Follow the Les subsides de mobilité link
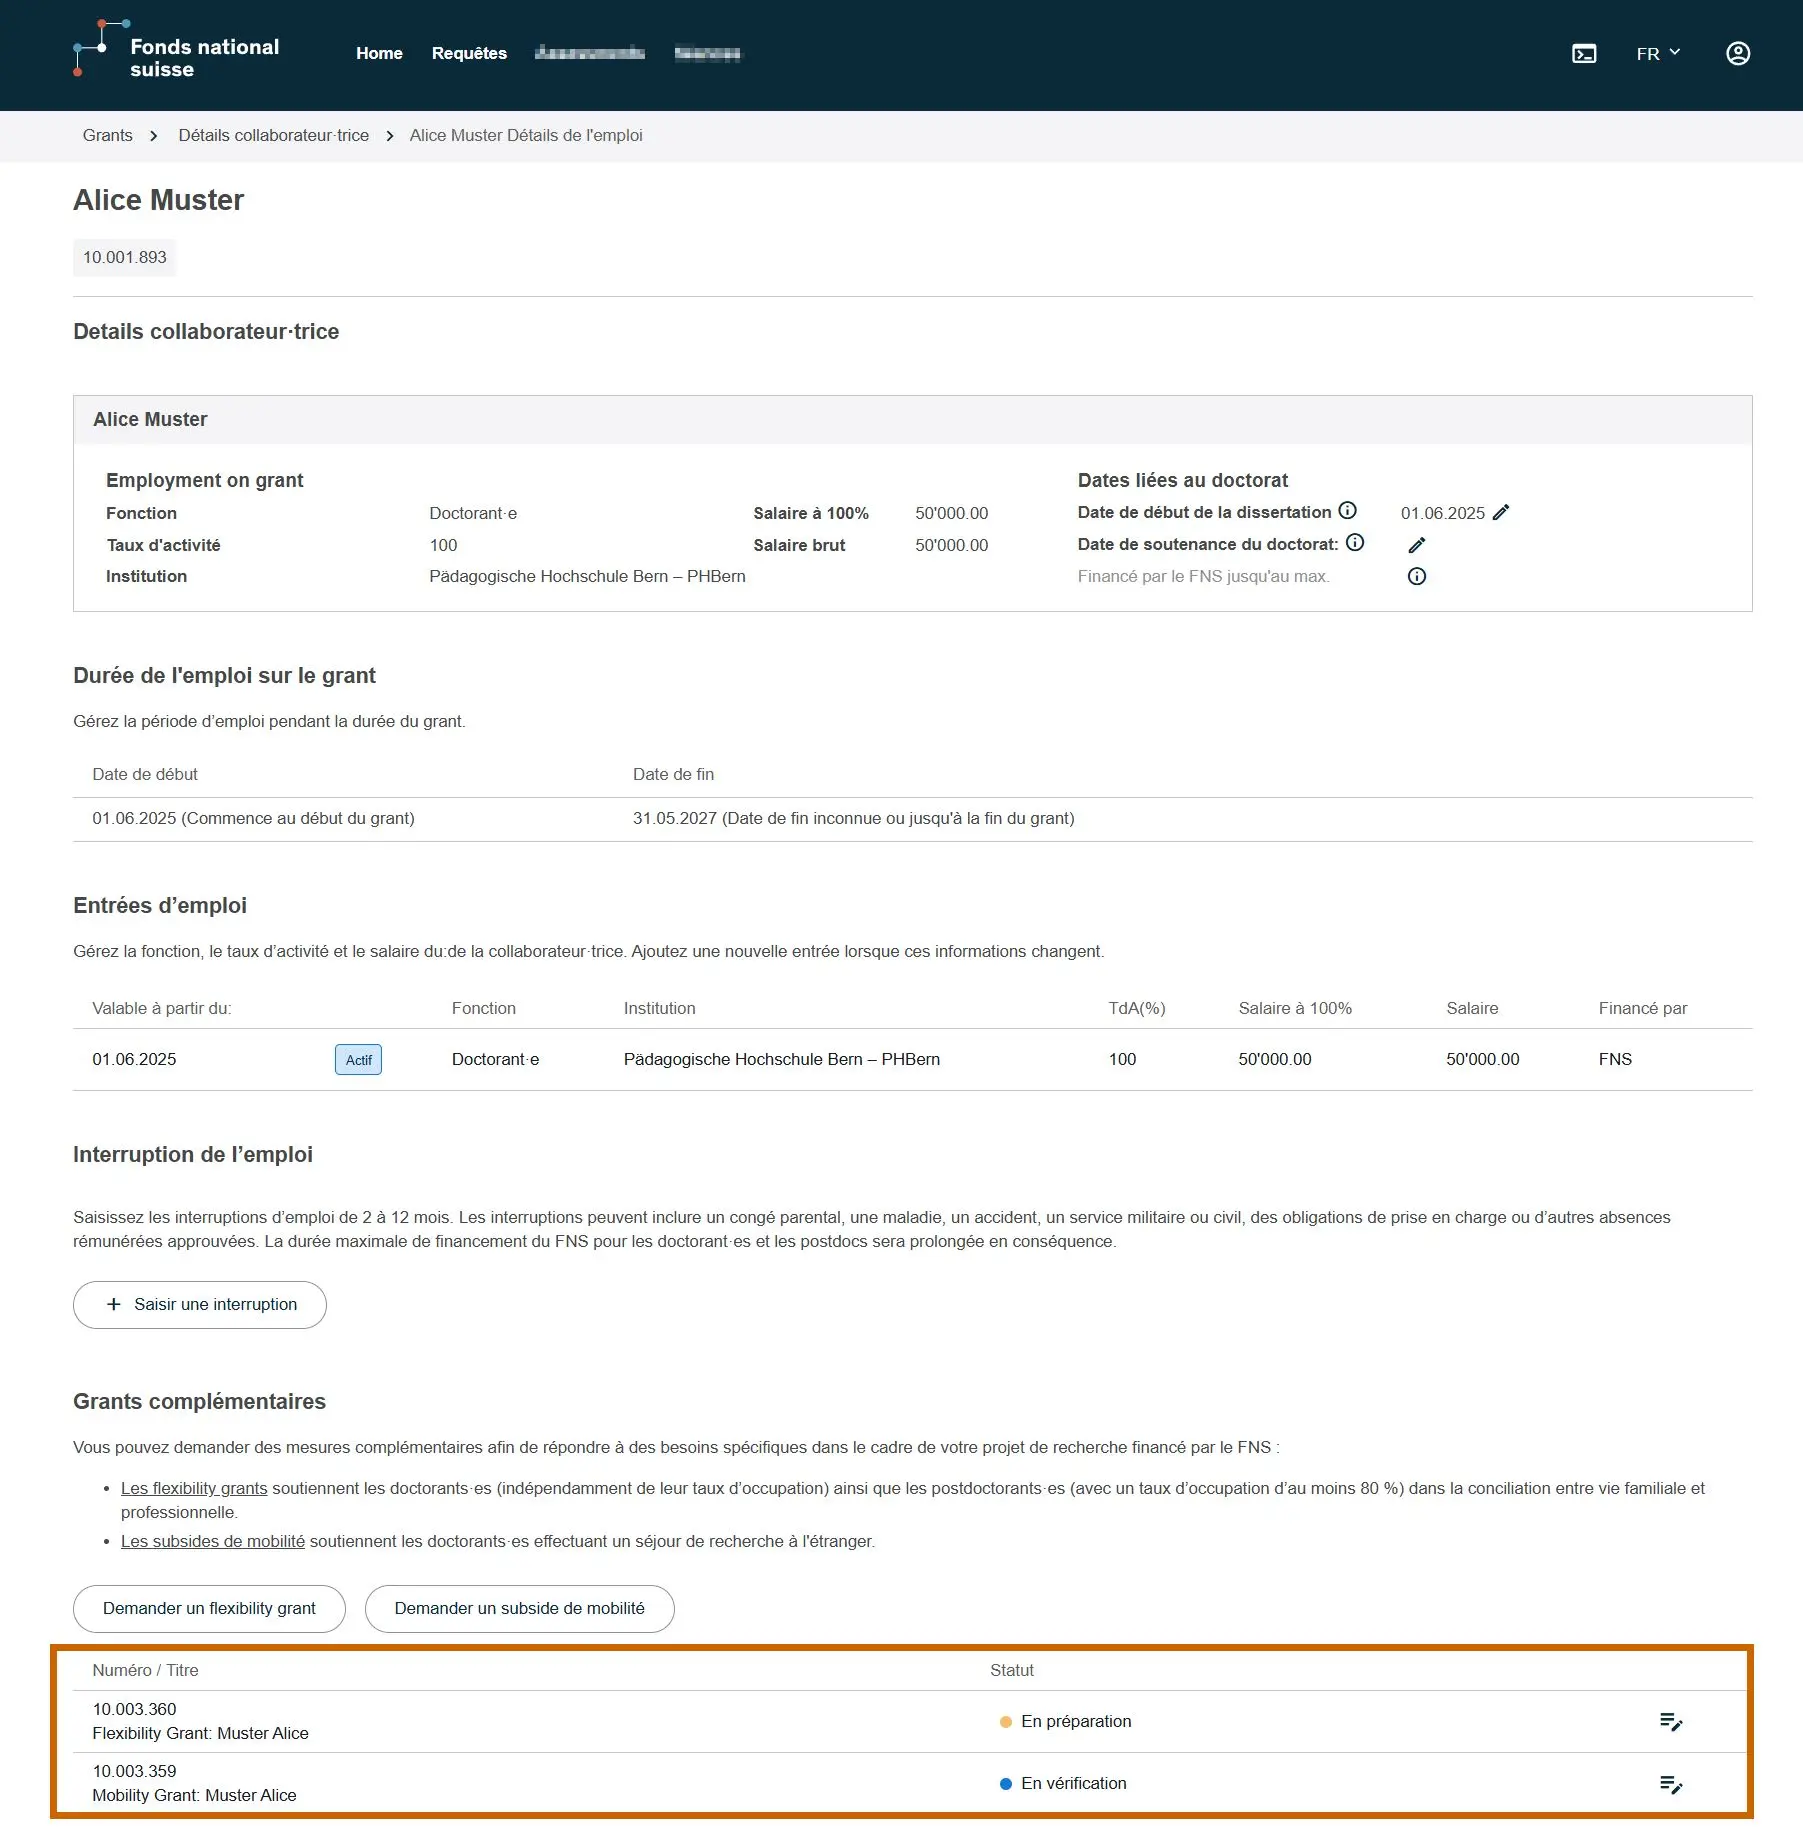This screenshot has width=1803, height=1830. [213, 1542]
